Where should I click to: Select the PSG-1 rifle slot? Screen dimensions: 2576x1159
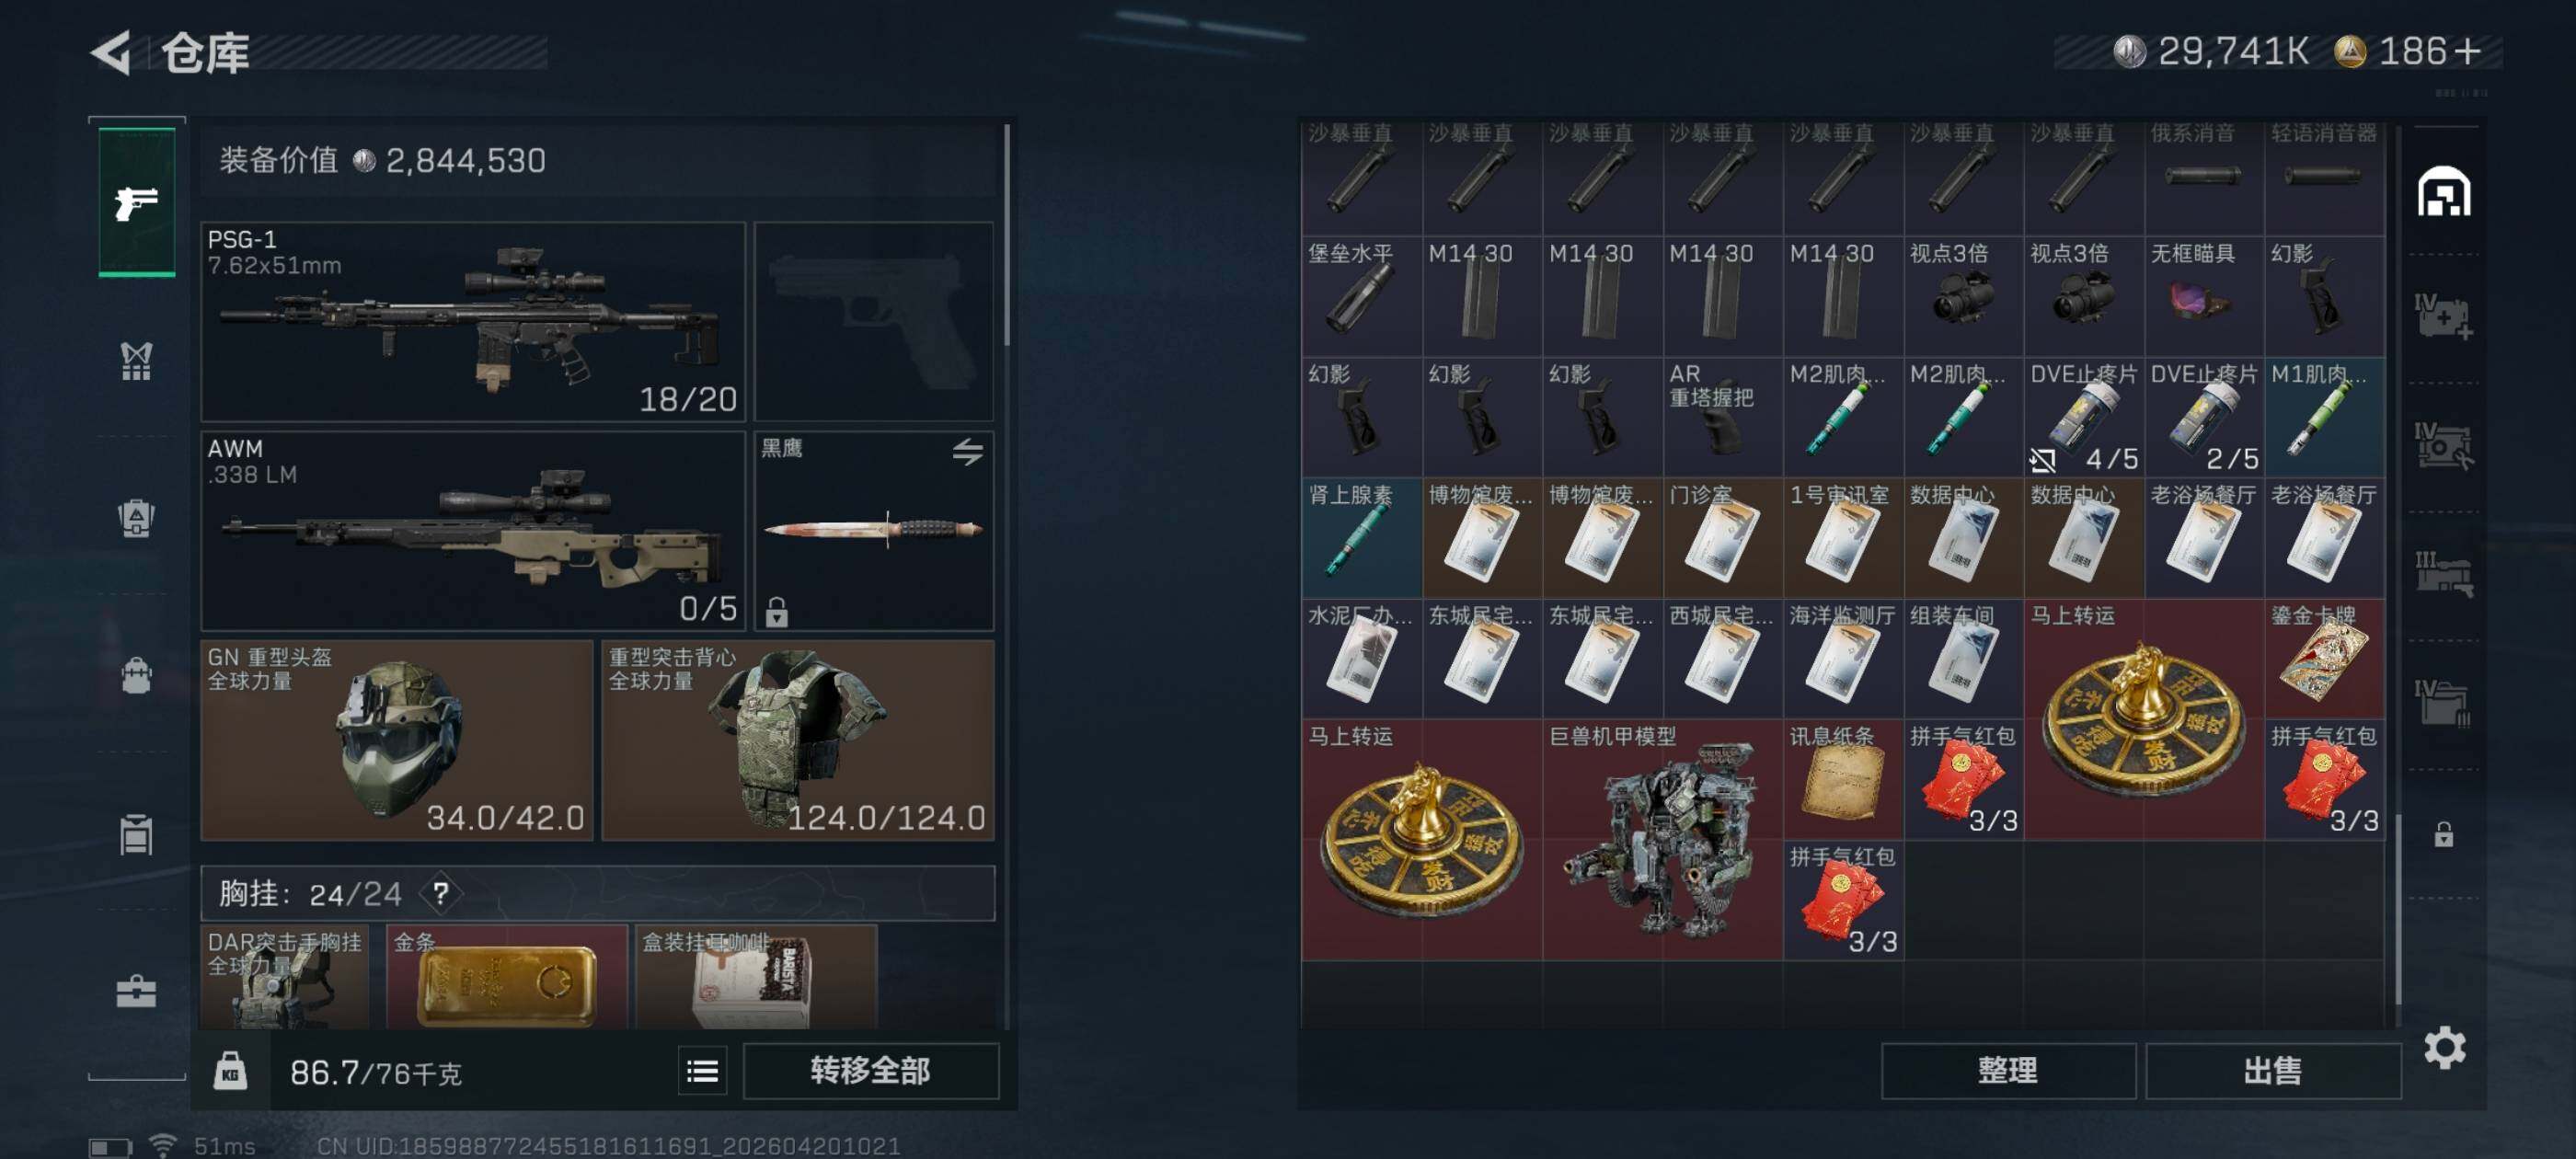pyautogui.click(x=474, y=321)
